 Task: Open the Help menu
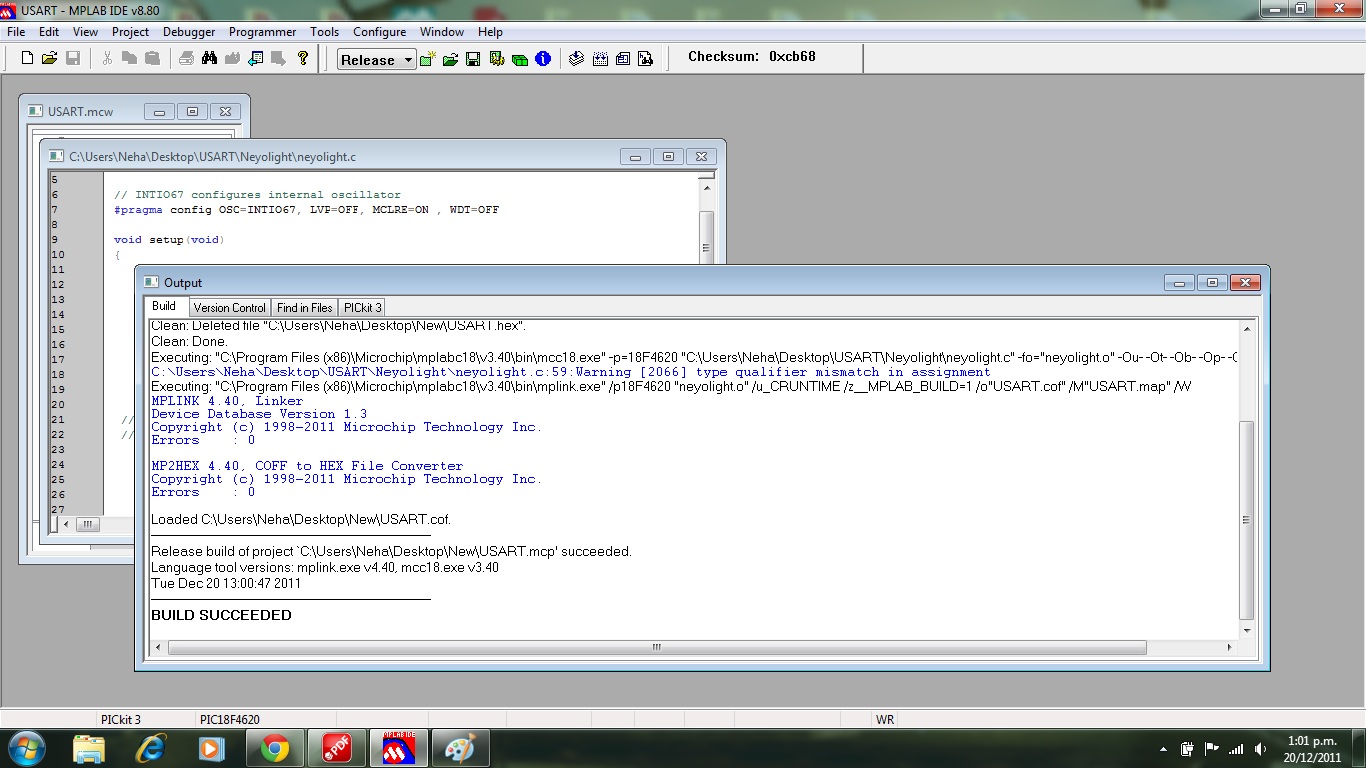(490, 32)
